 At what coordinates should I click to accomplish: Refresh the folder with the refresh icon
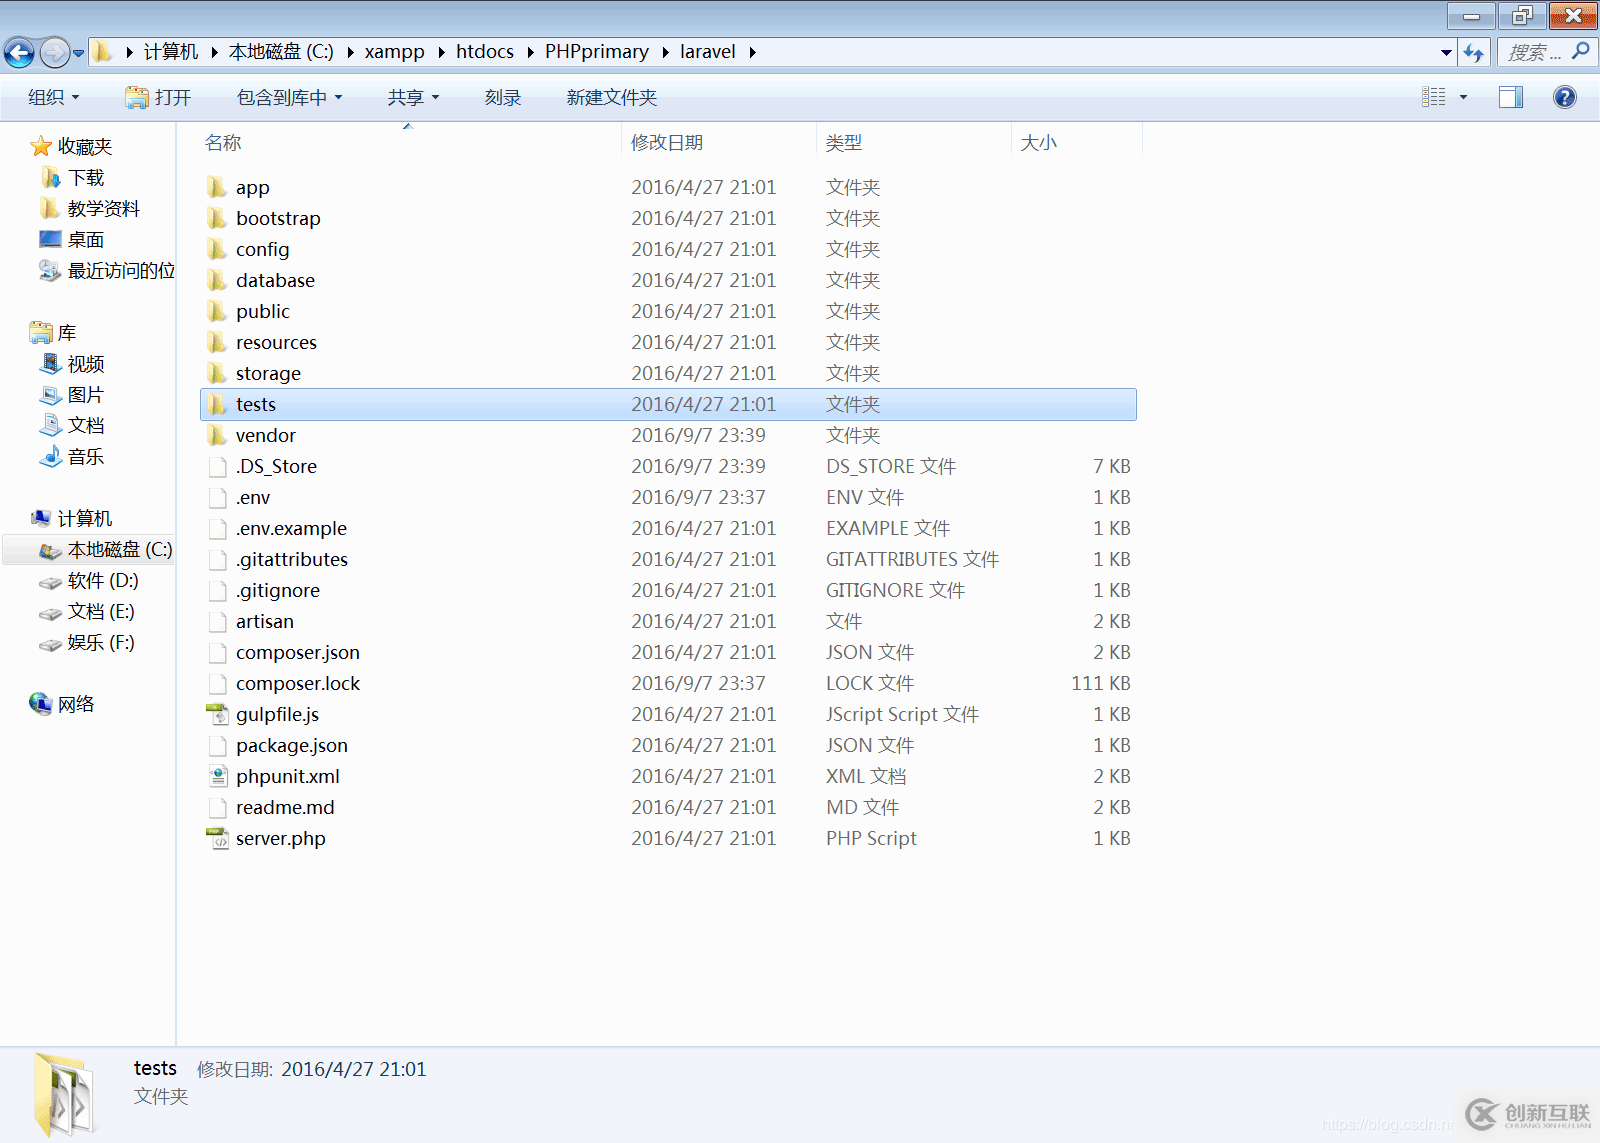pos(1474,52)
